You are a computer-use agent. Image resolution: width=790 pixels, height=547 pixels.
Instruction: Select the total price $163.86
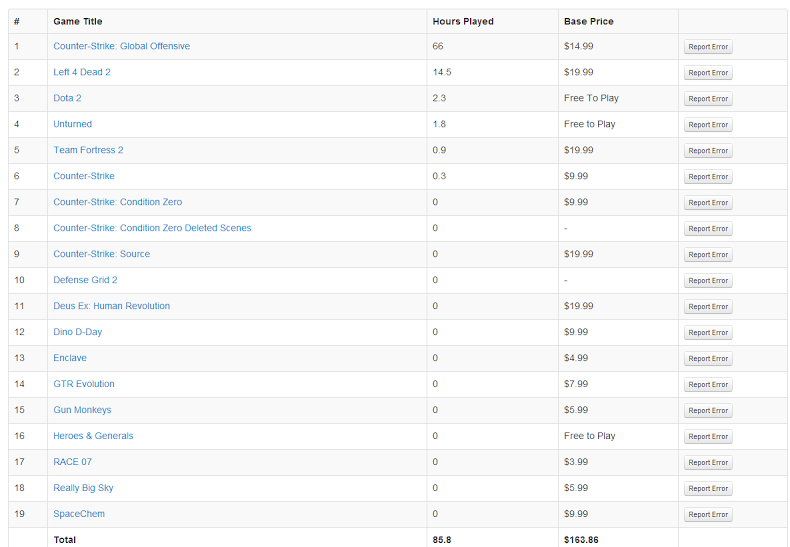pos(581,540)
